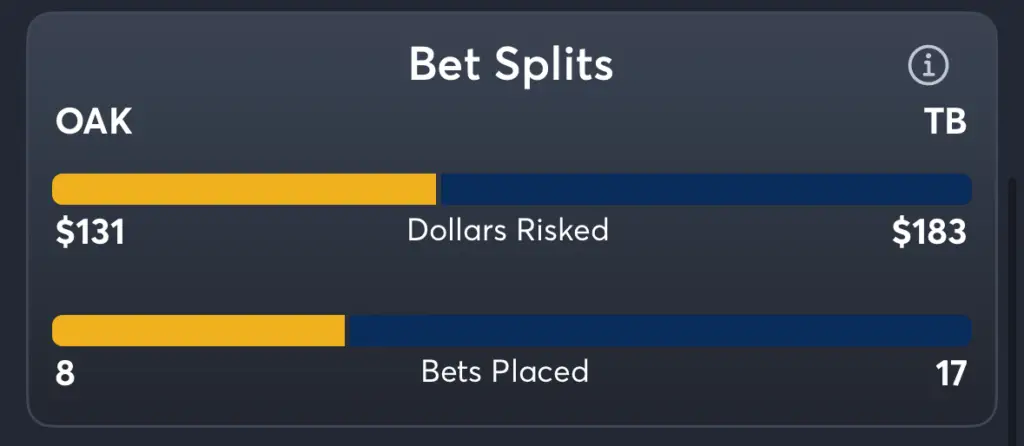Viewport: 1024px width, 446px height.
Task: Select the OAK team label
Action: [x=93, y=122]
